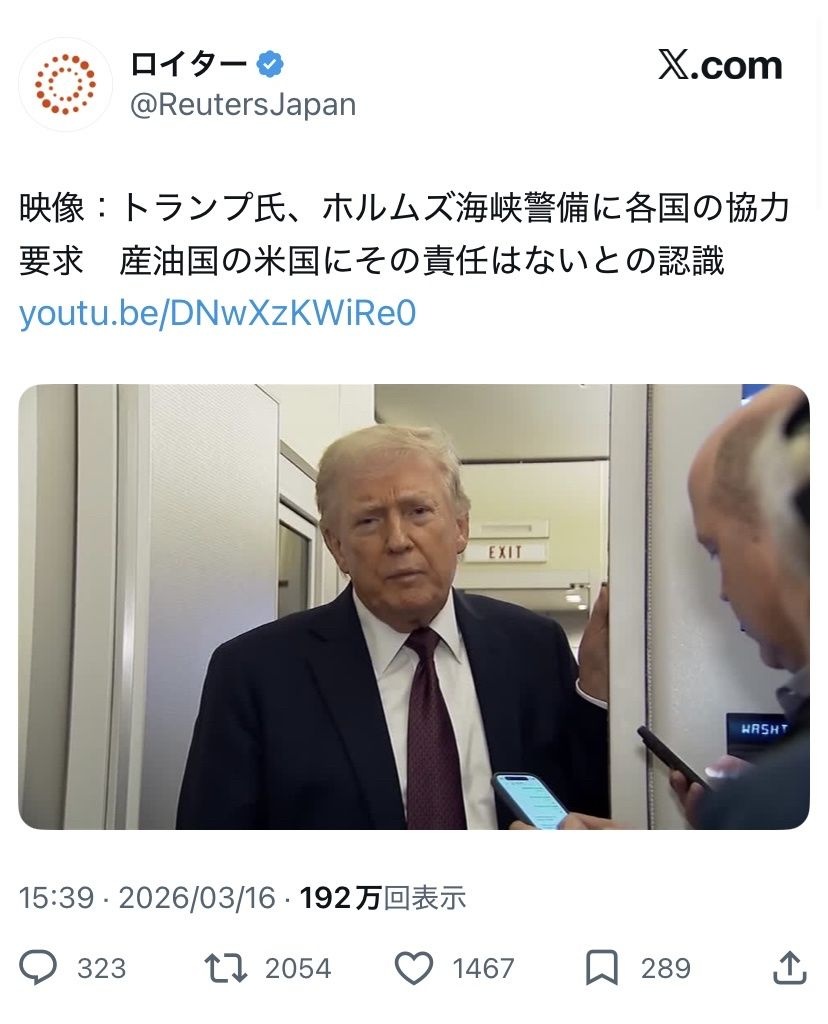Open the Reuters profile avatar

pyautogui.click(x=65, y=84)
